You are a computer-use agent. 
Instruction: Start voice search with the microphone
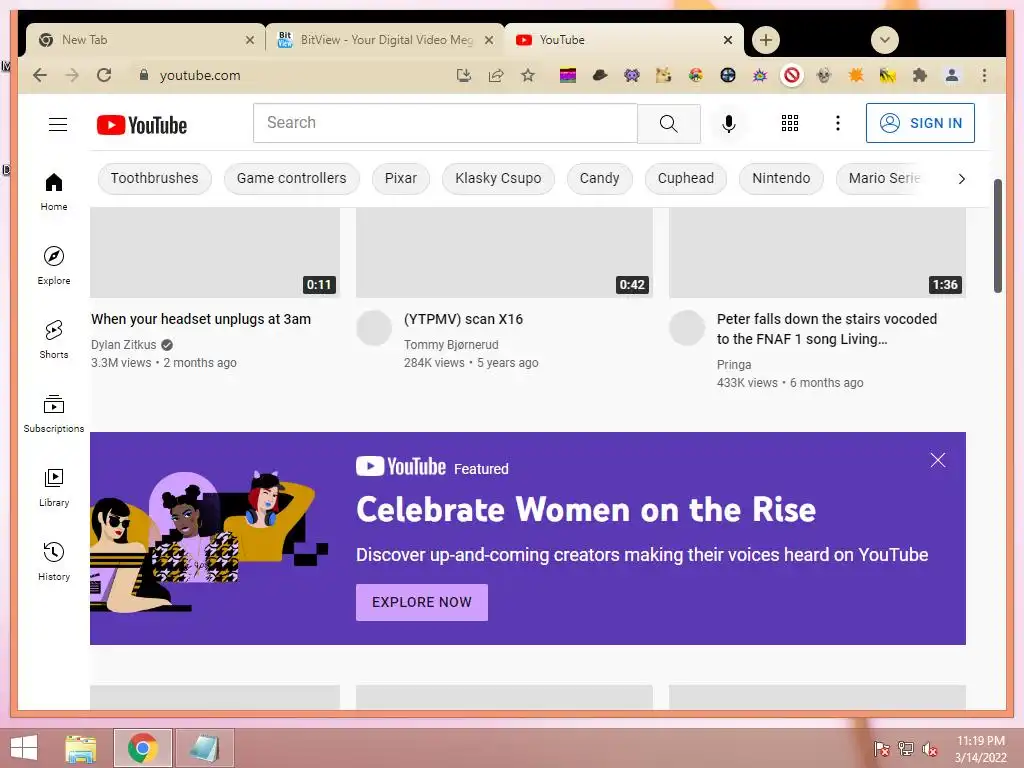(729, 123)
